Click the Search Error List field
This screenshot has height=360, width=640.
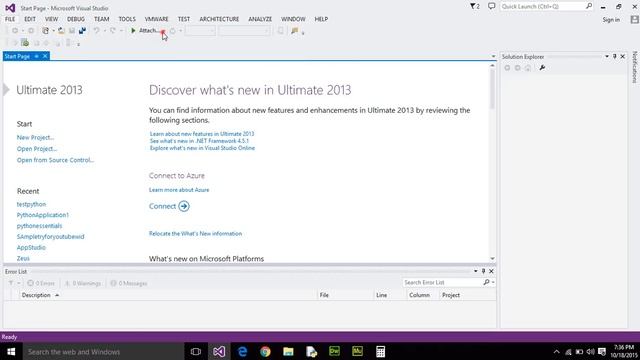[x=443, y=282]
